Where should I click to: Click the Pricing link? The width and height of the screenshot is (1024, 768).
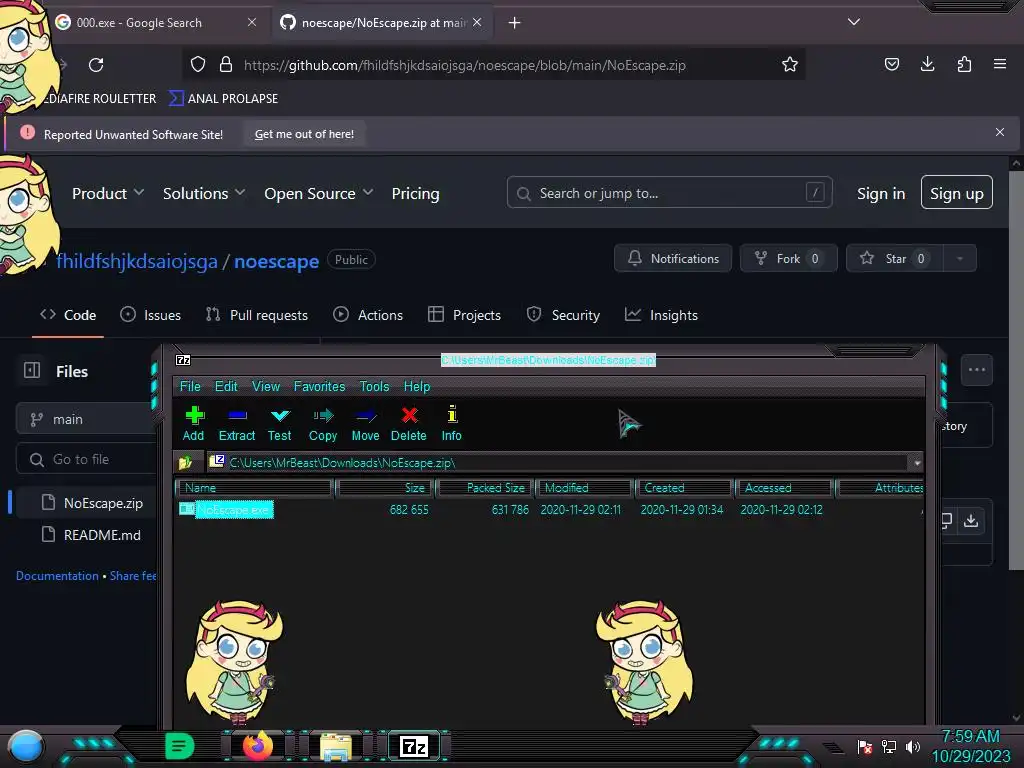coord(415,193)
